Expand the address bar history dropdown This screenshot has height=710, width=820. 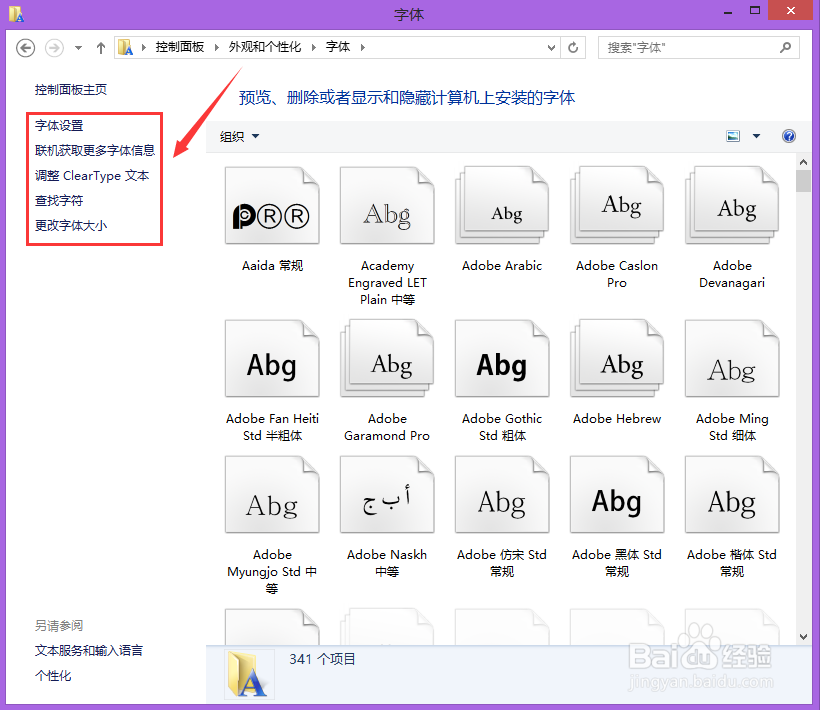(551, 47)
